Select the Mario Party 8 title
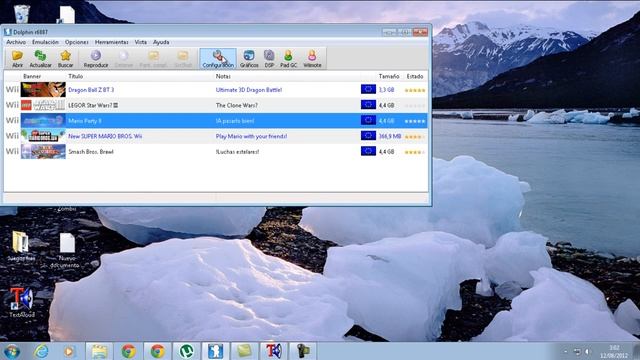The width and height of the screenshot is (640, 360). 85,121
